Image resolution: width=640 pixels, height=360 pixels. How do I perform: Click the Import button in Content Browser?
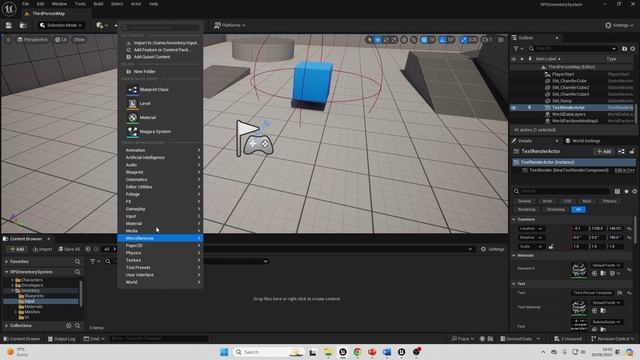[43, 249]
